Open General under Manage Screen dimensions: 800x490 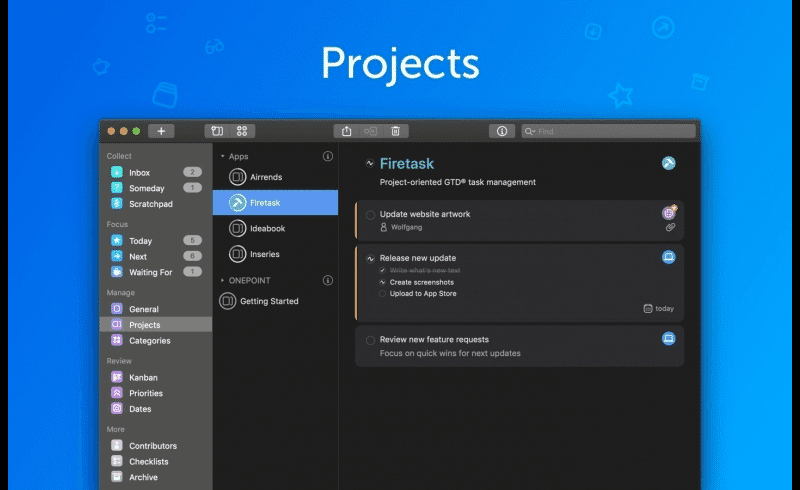click(156, 309)
